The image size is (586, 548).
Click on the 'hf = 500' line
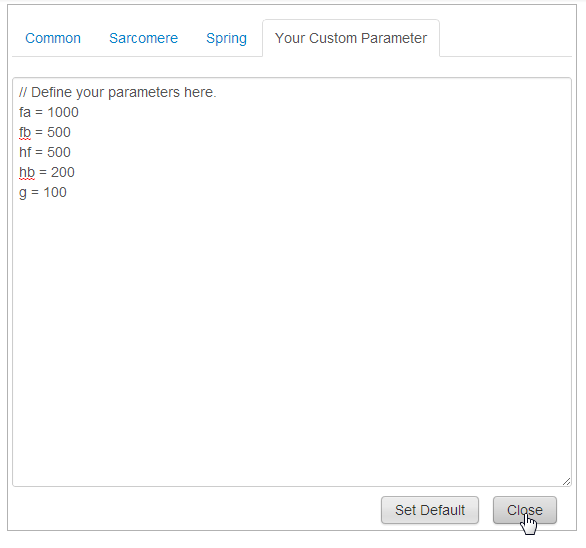pyautogui.click(x=45, y=152)
